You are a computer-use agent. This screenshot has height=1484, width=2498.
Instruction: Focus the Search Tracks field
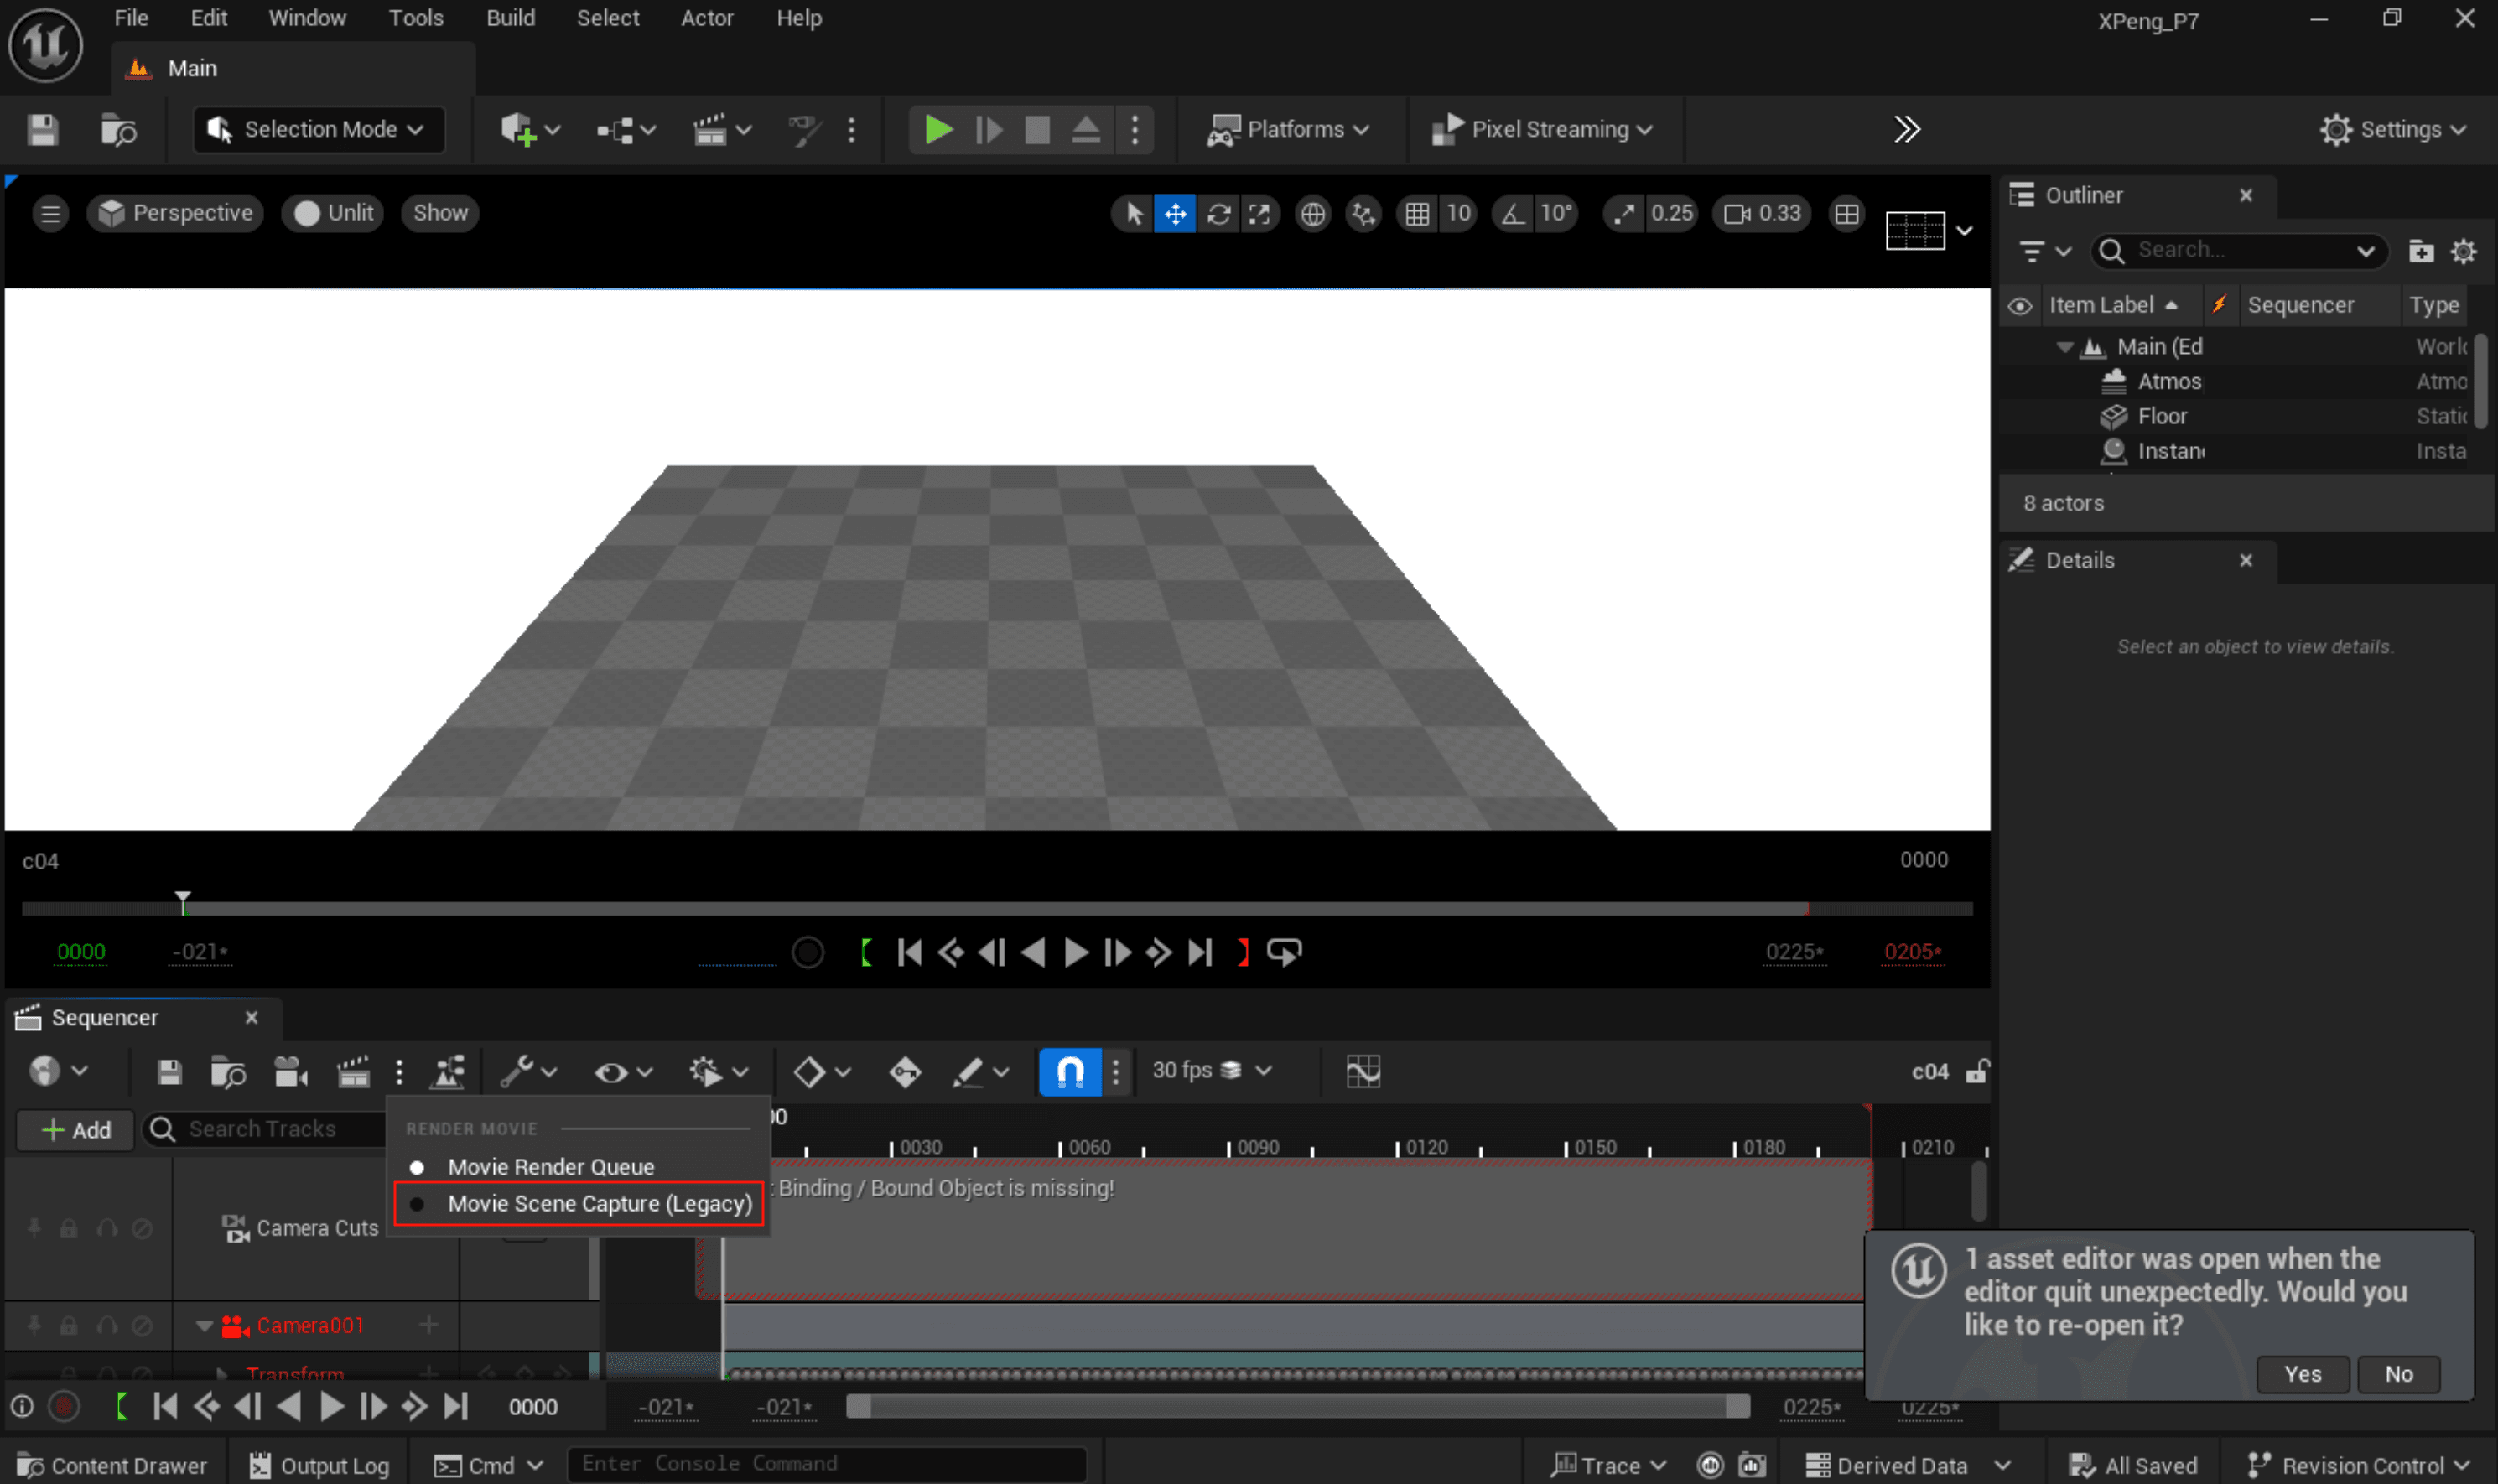click(x=266, y=1130)
